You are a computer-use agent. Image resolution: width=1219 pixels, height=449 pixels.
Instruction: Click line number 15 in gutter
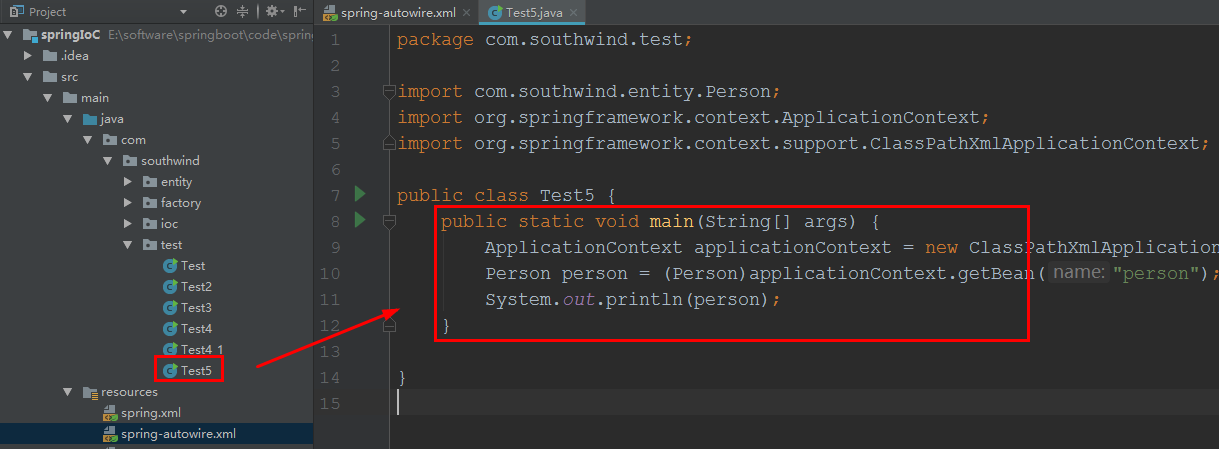point(331,404)
